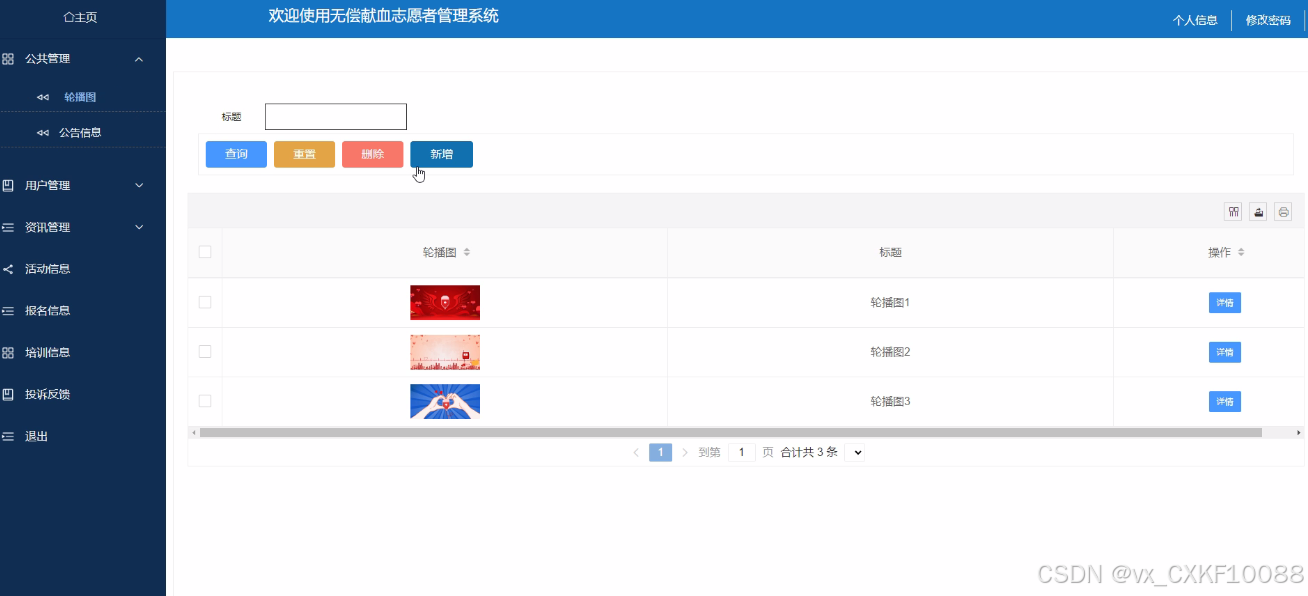Viewport: 1308px width, 596px height.
Task: Click the share icon beside 活动信息
Action: (x=8, y=269)
